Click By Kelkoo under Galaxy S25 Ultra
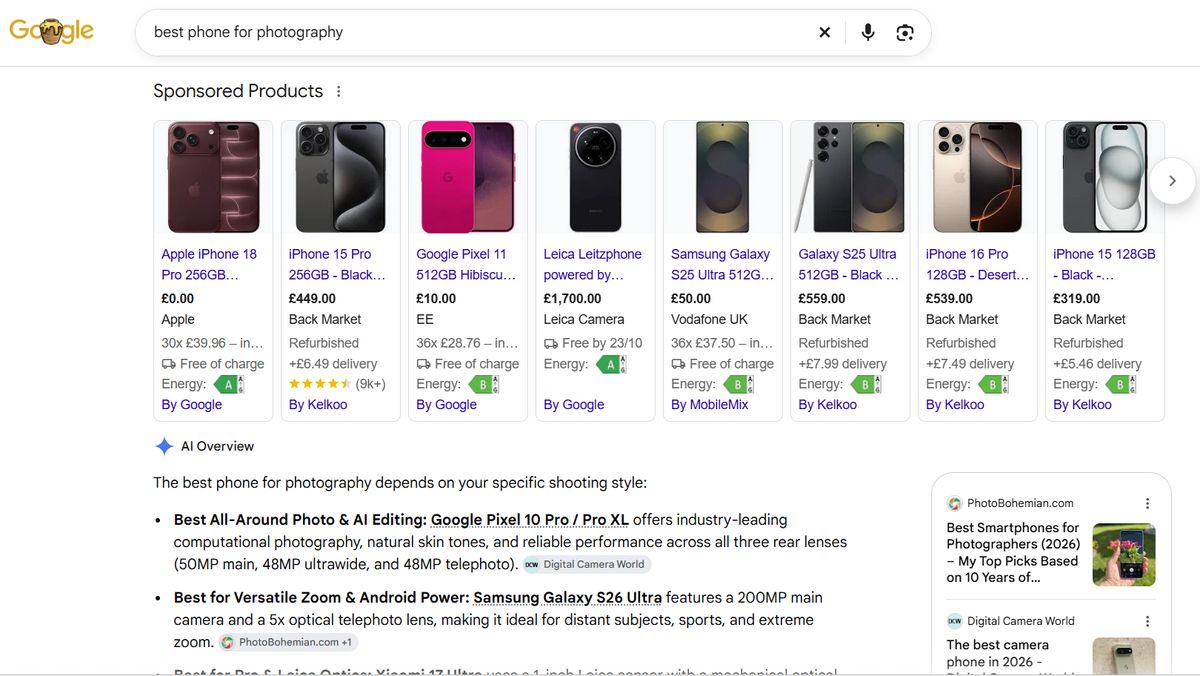 click(x=828, y=405)
